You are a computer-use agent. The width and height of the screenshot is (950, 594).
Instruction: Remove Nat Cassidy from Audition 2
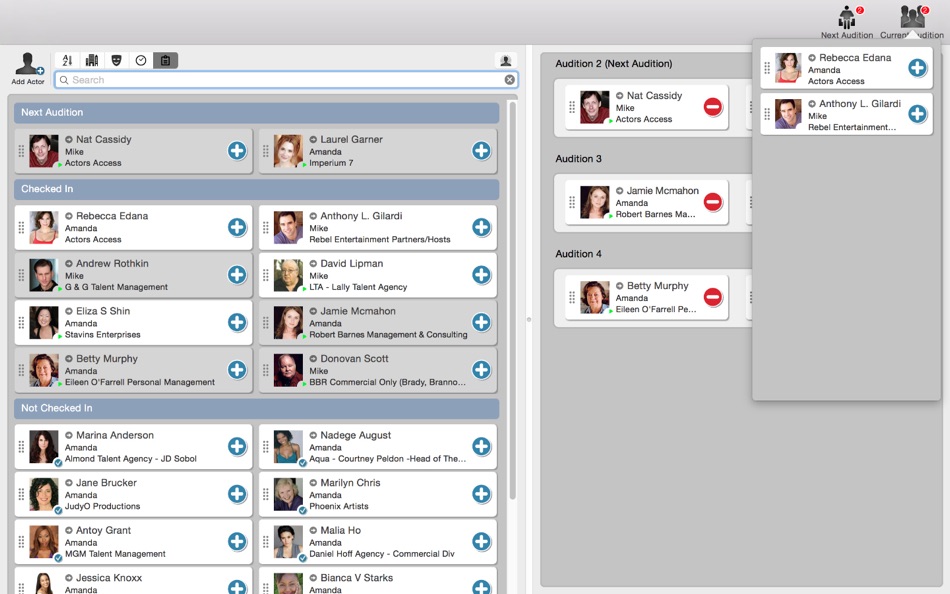click(x=712, y=107)
